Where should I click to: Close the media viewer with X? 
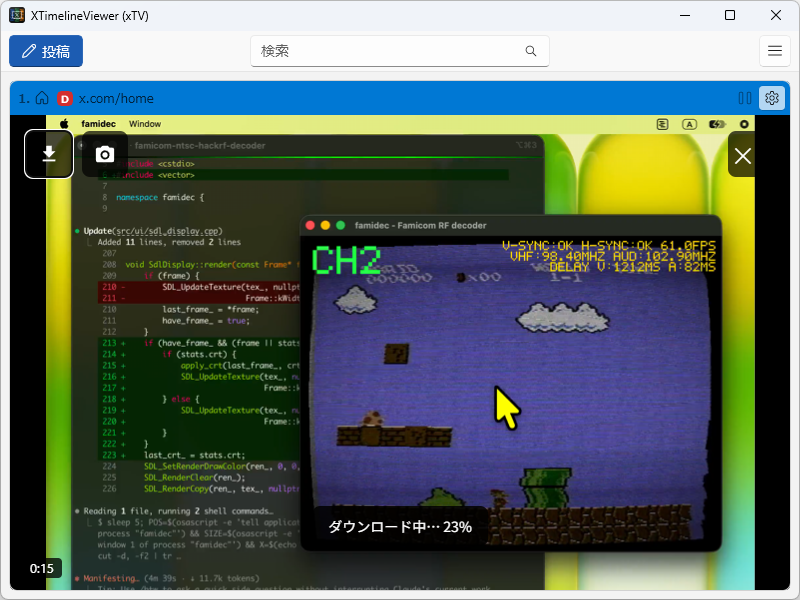tap(742, 155)
